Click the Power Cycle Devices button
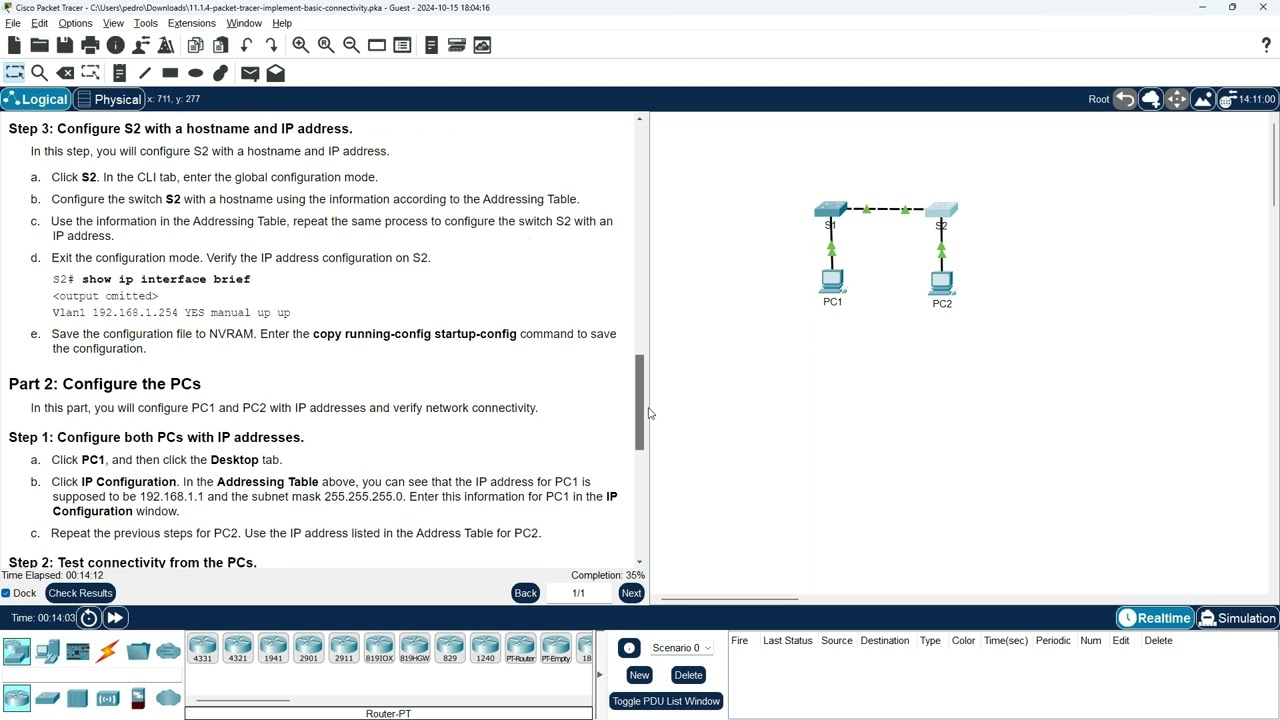This screenshot has width=1280, height=720. (89, 618)
